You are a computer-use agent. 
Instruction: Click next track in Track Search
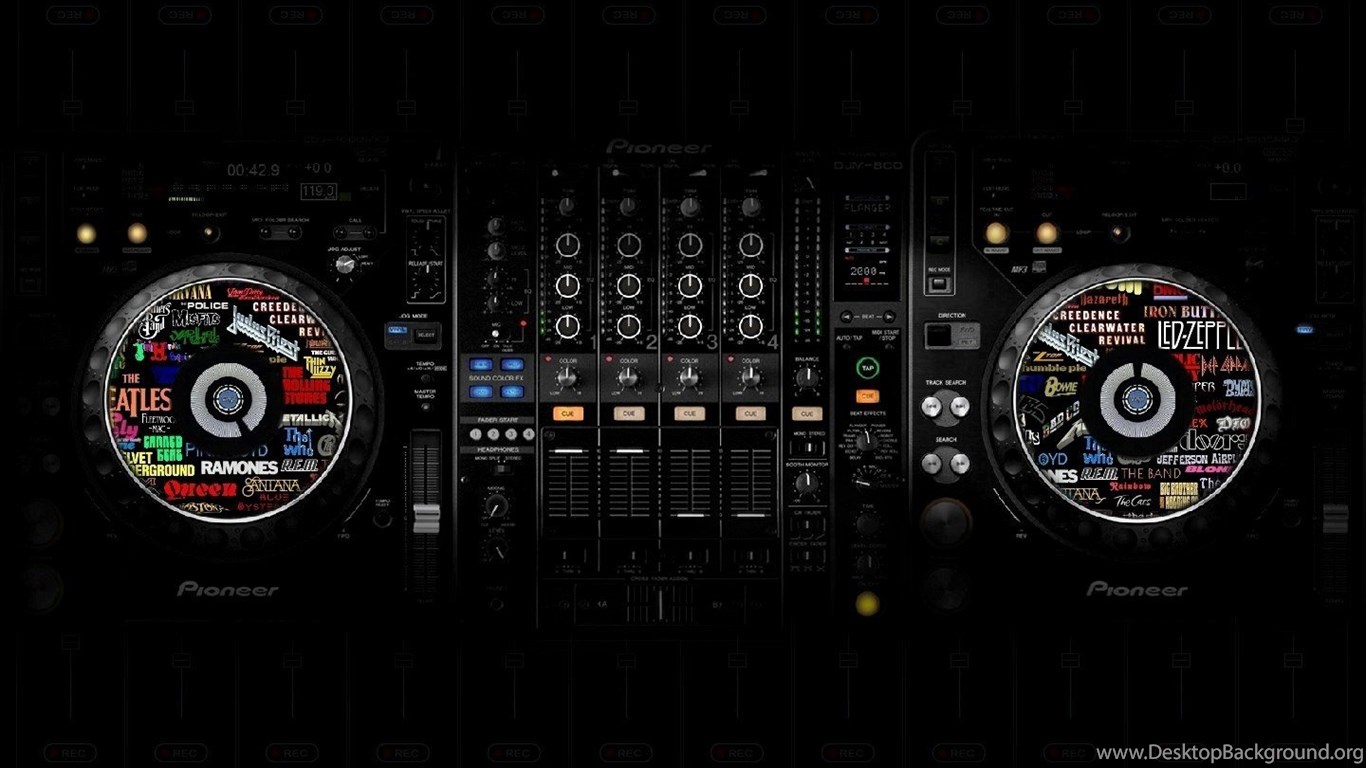pyautogui.click(x=959, y=406)
